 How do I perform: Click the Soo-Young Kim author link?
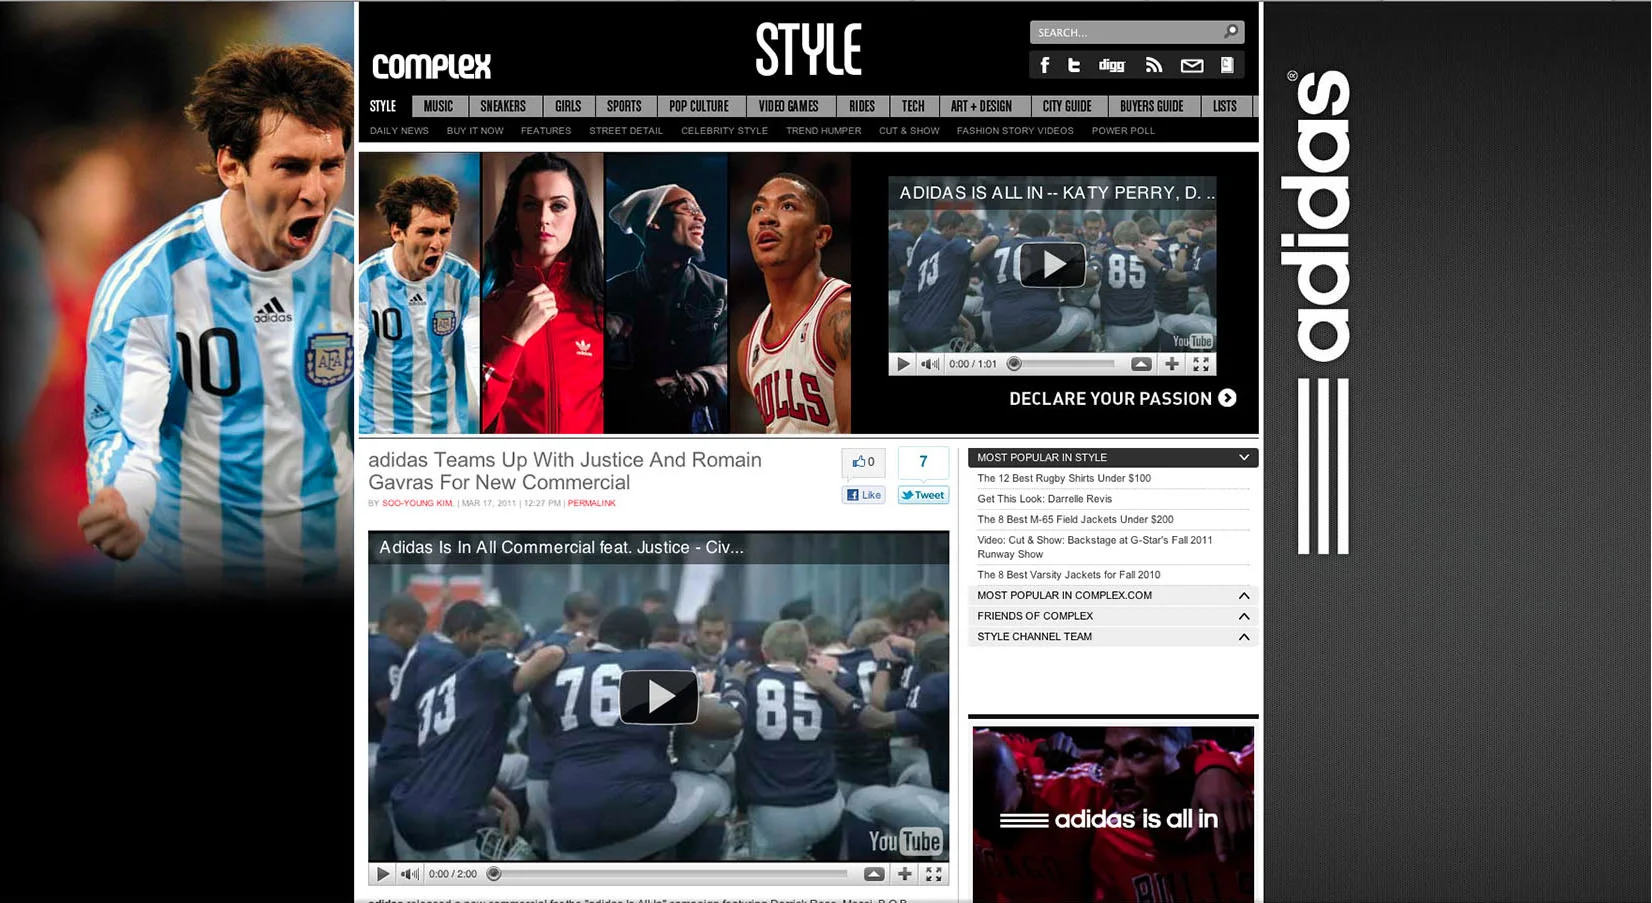point(417,503)
